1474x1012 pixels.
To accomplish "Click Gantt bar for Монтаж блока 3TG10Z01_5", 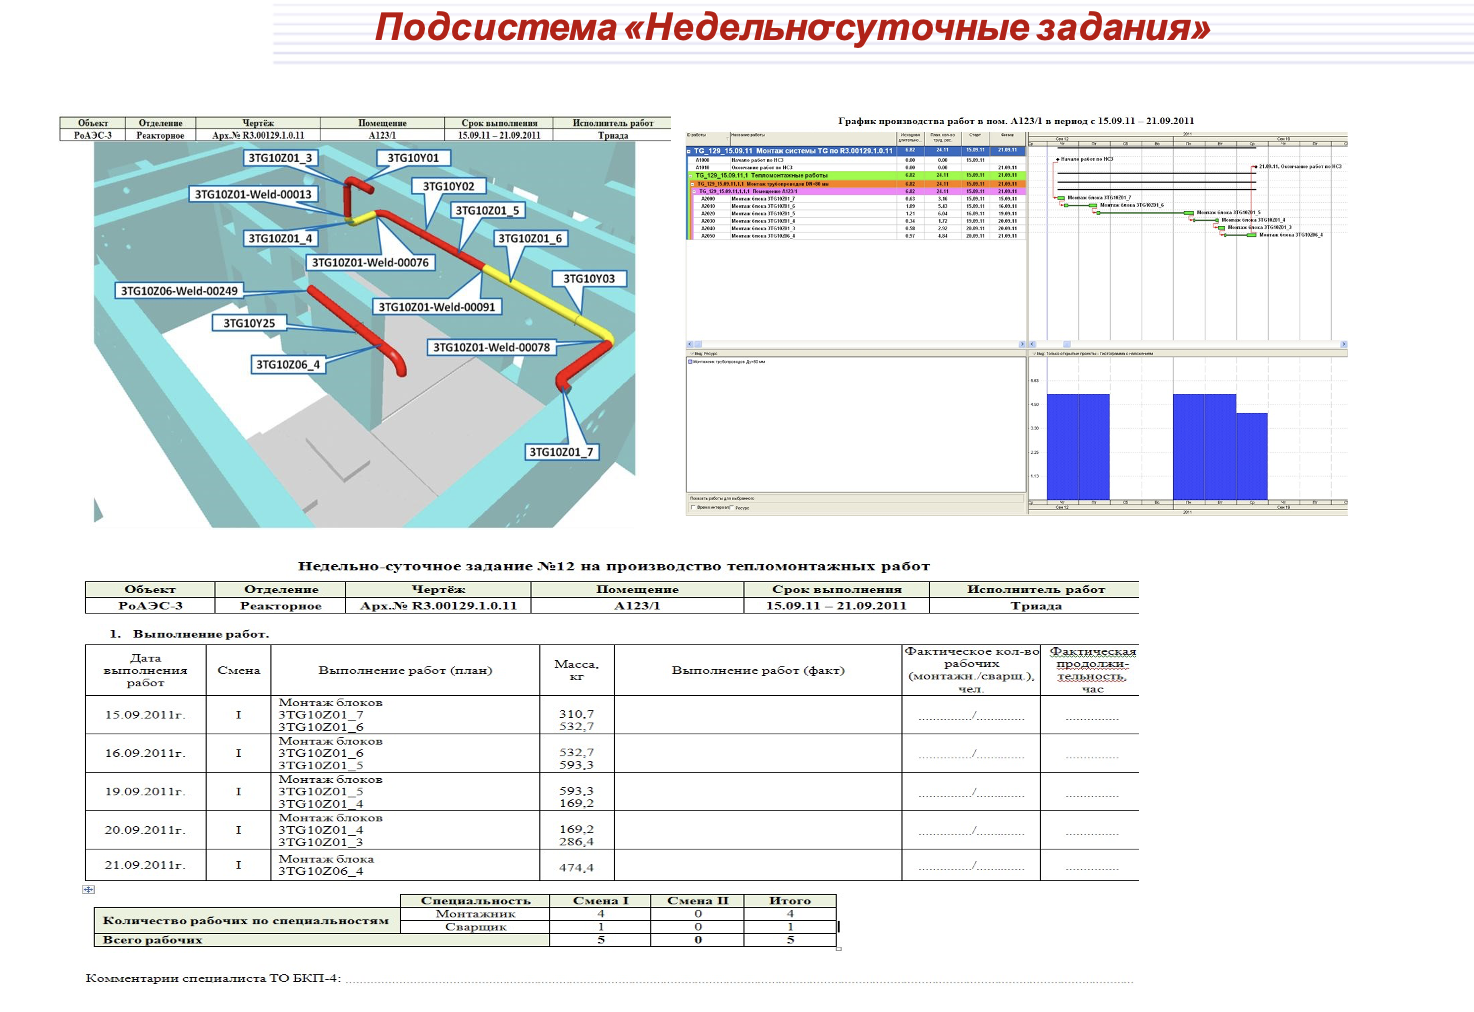I will [x=1145, y=213].
